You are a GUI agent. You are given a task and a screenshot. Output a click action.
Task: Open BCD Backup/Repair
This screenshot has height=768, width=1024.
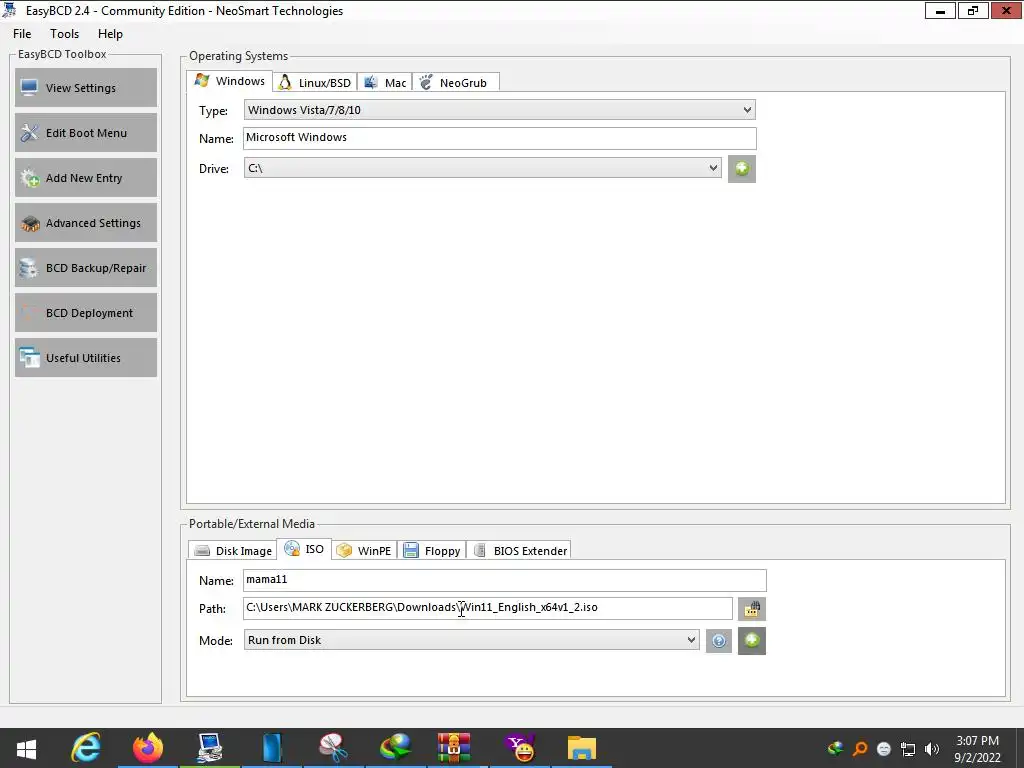pos(86,268)
